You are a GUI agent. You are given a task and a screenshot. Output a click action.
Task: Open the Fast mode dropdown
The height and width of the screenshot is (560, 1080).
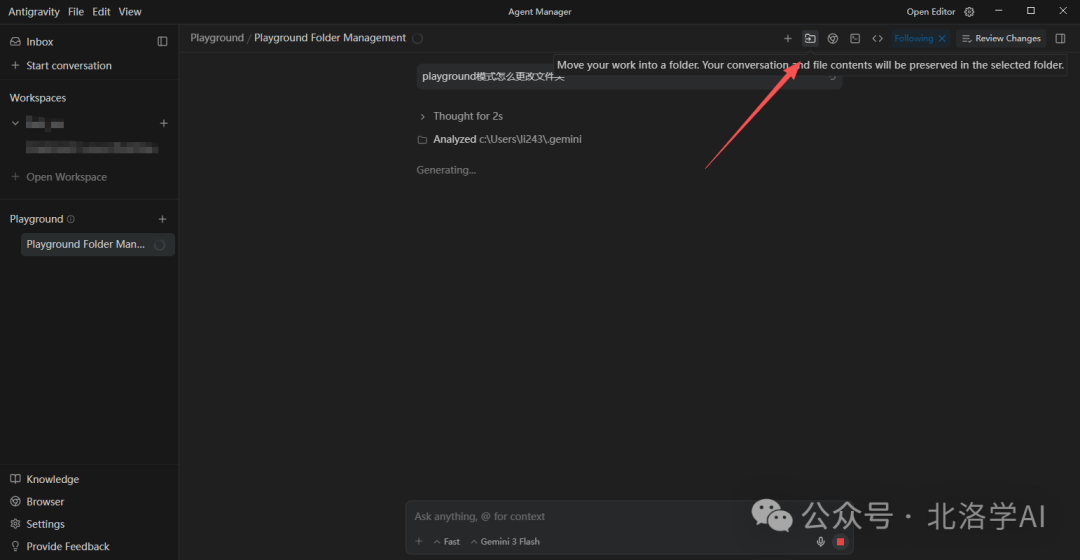pos(447,542)
